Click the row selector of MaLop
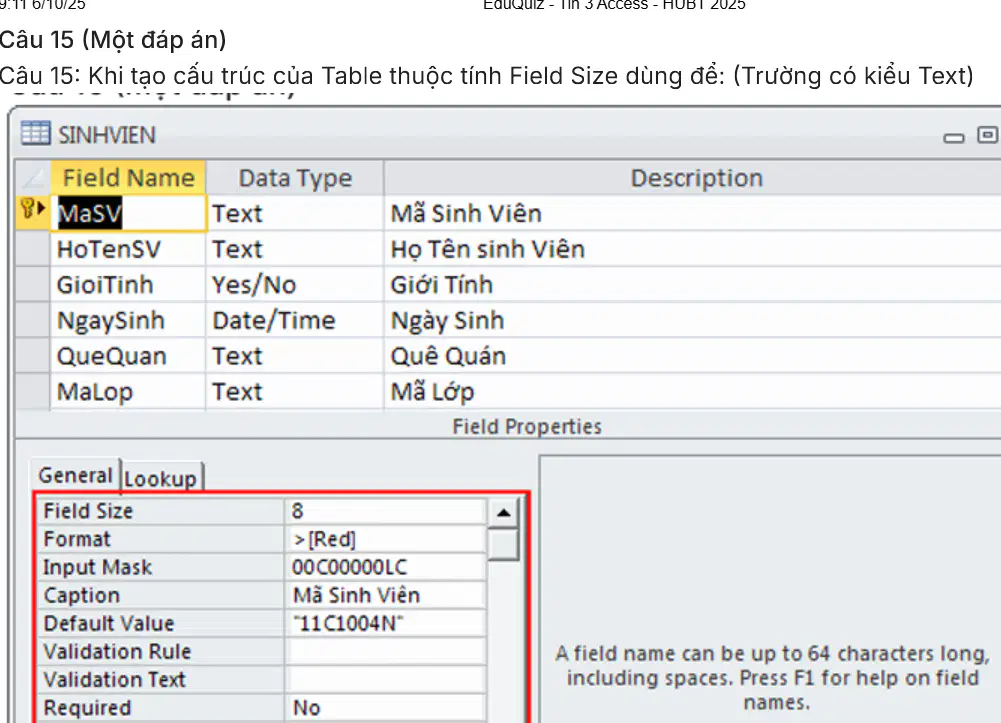Screen dimensions: 1001x723 coord(33,391)
